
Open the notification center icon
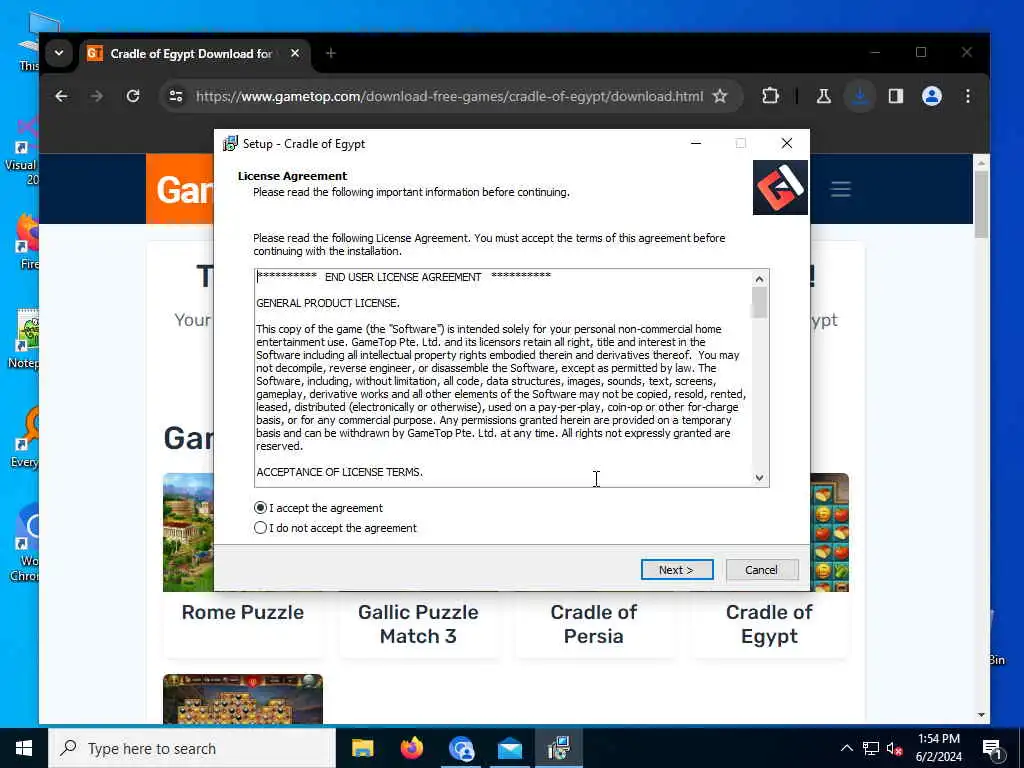click(993, 749)
